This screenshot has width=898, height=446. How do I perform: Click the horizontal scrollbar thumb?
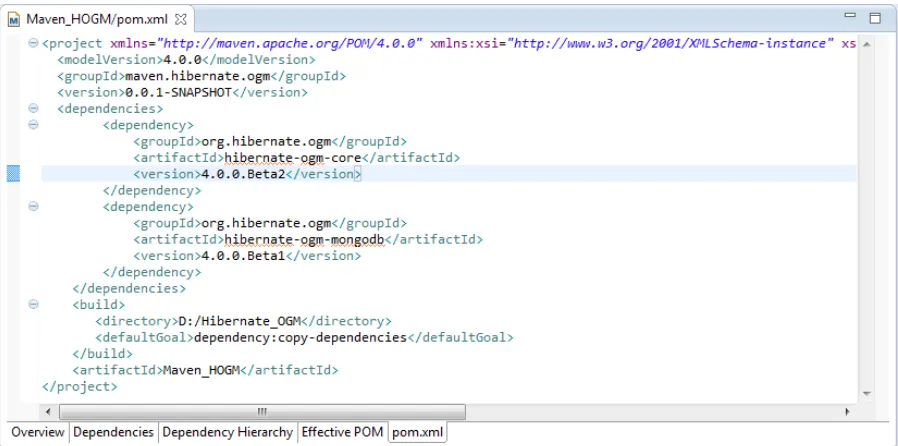coord(262,412)
